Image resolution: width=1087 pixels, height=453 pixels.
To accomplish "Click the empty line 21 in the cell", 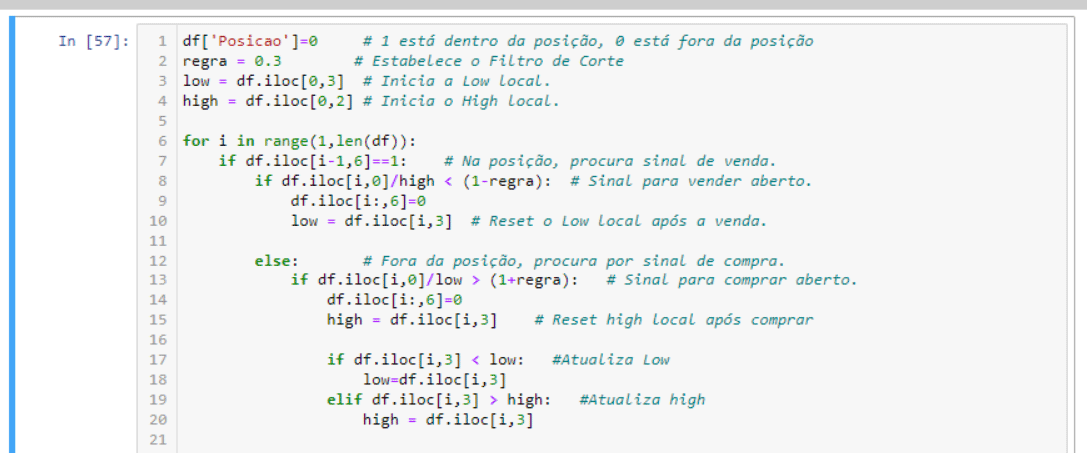I will click(x=500, y=440).
